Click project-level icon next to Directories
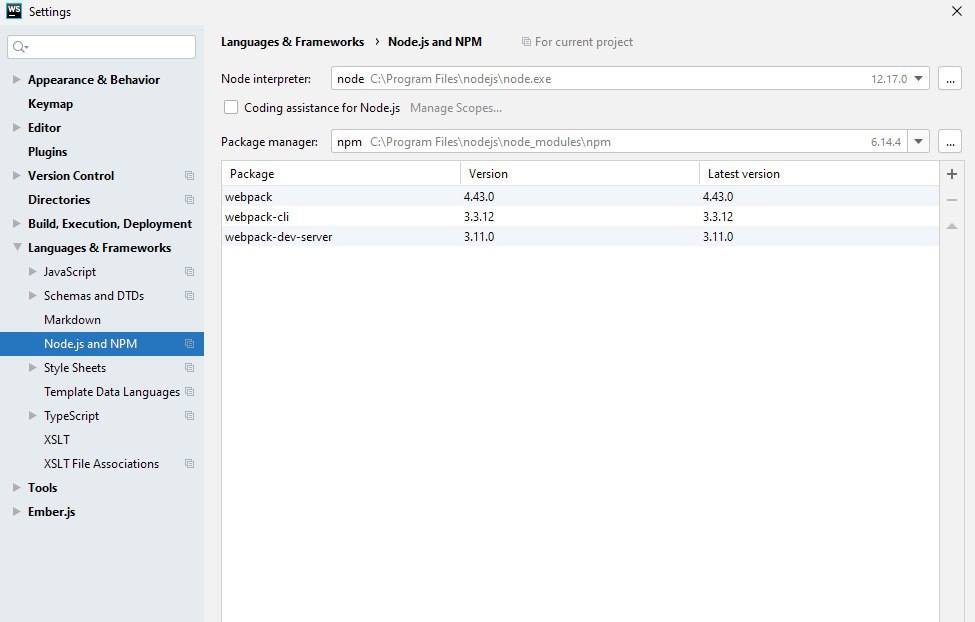 click(190, 200)
